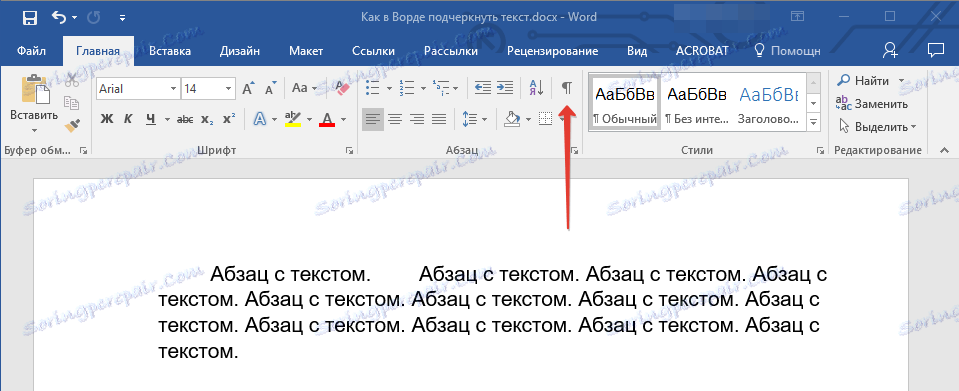
Task: Toggle strikethrough abc formatting
Action: tap(185, 119)
